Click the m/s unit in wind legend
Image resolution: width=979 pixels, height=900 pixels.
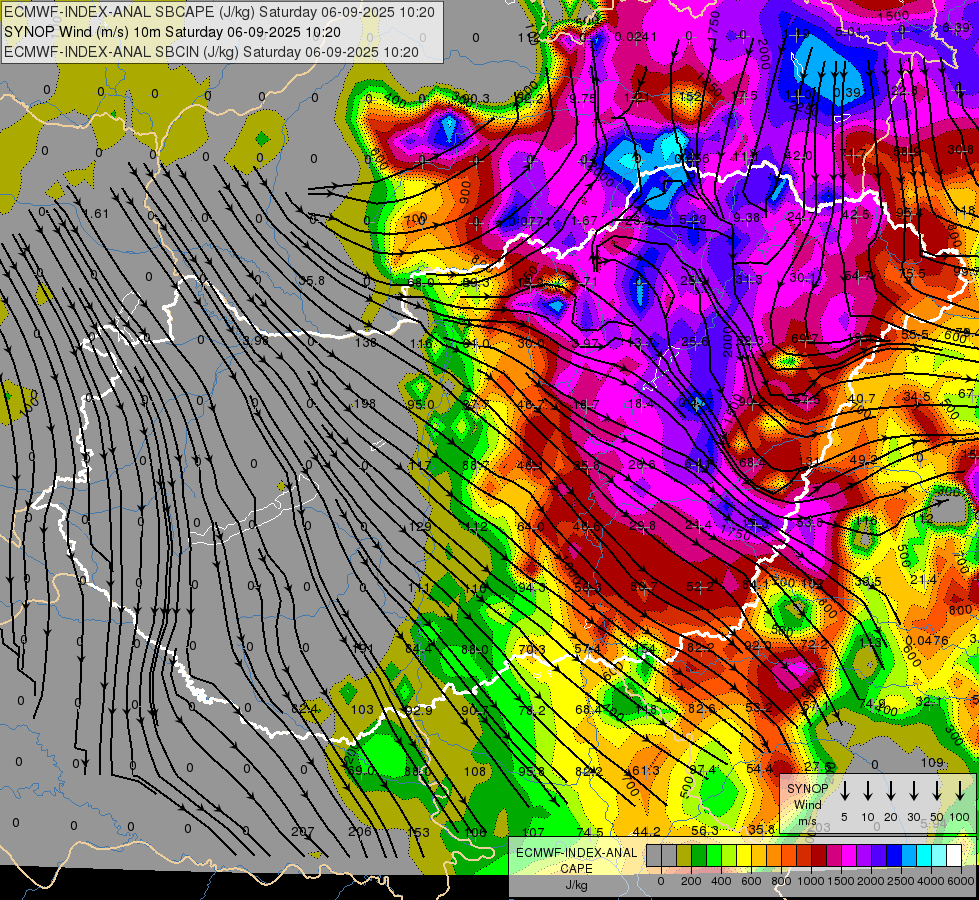807,821
